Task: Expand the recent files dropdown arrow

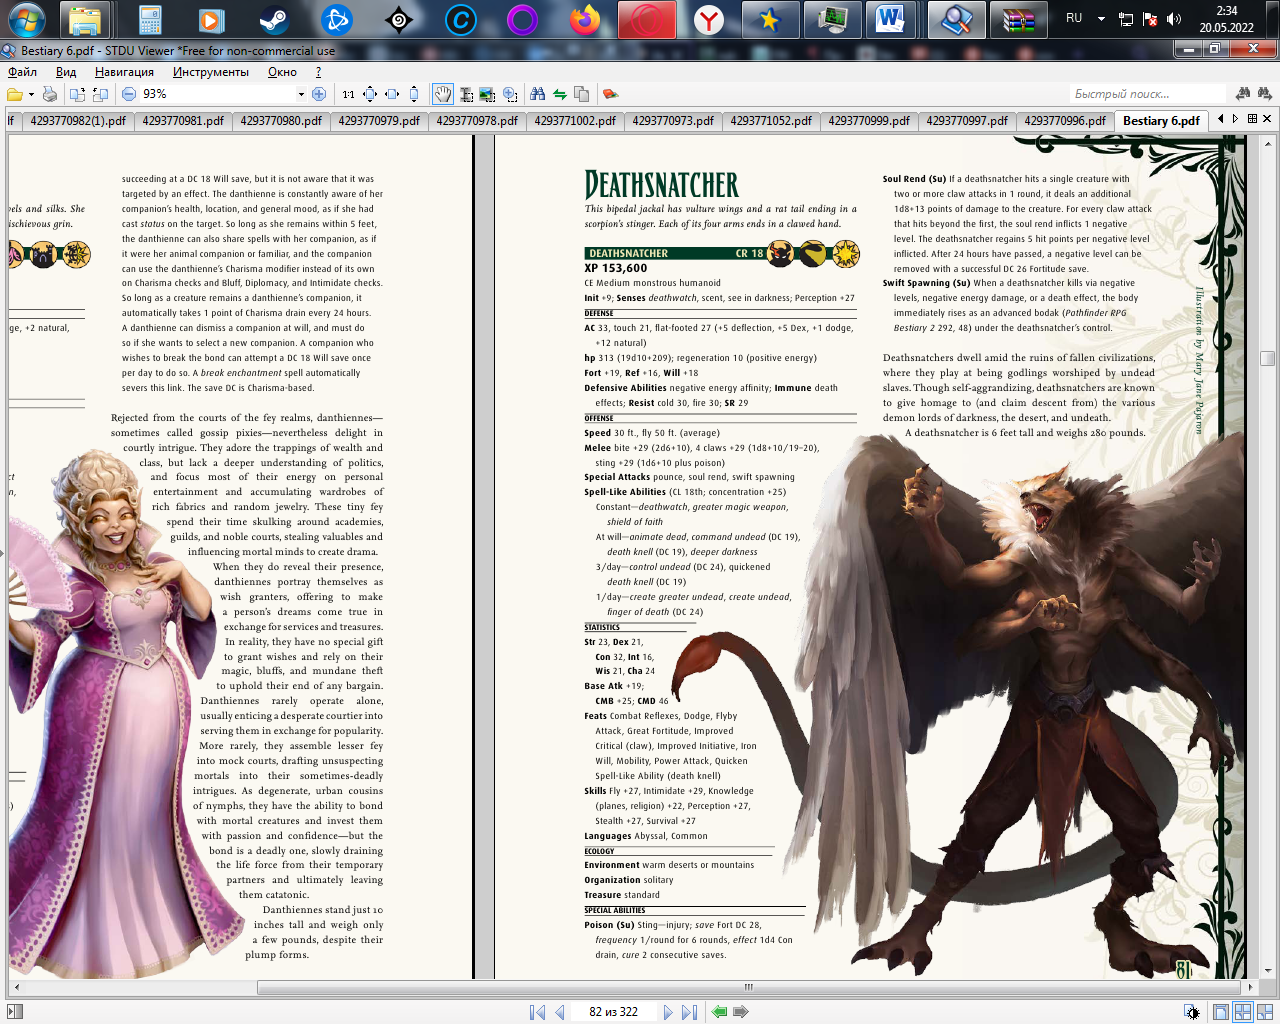Action: click(x=31, y=94)
